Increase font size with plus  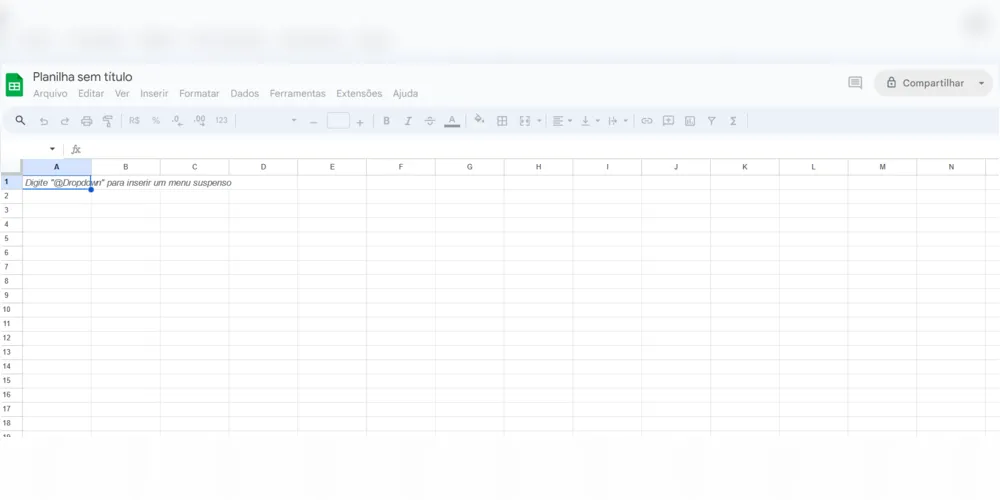[360, 121]
